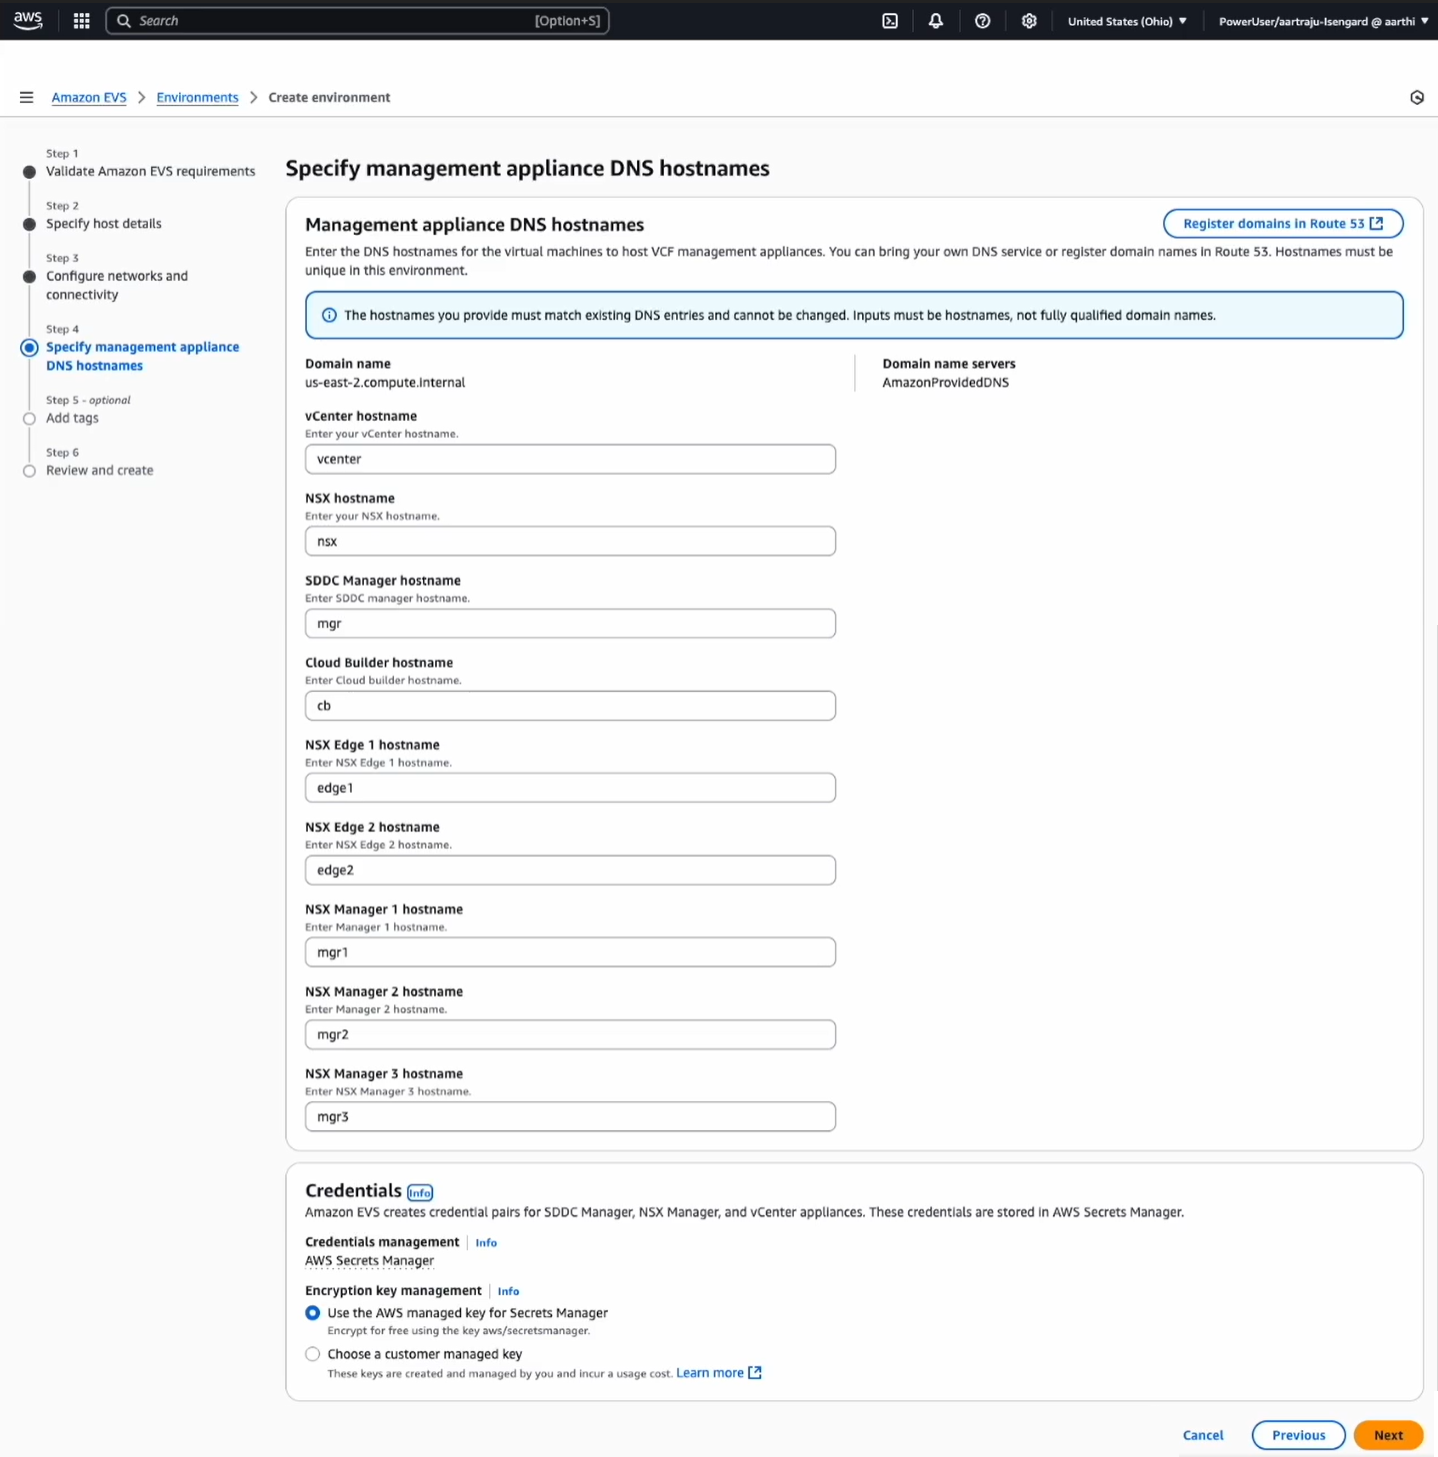Image resolution: width=1438 pixels, height=1457 pixels.
Task: Click the search magnifier icon
Action: [124, 21]
